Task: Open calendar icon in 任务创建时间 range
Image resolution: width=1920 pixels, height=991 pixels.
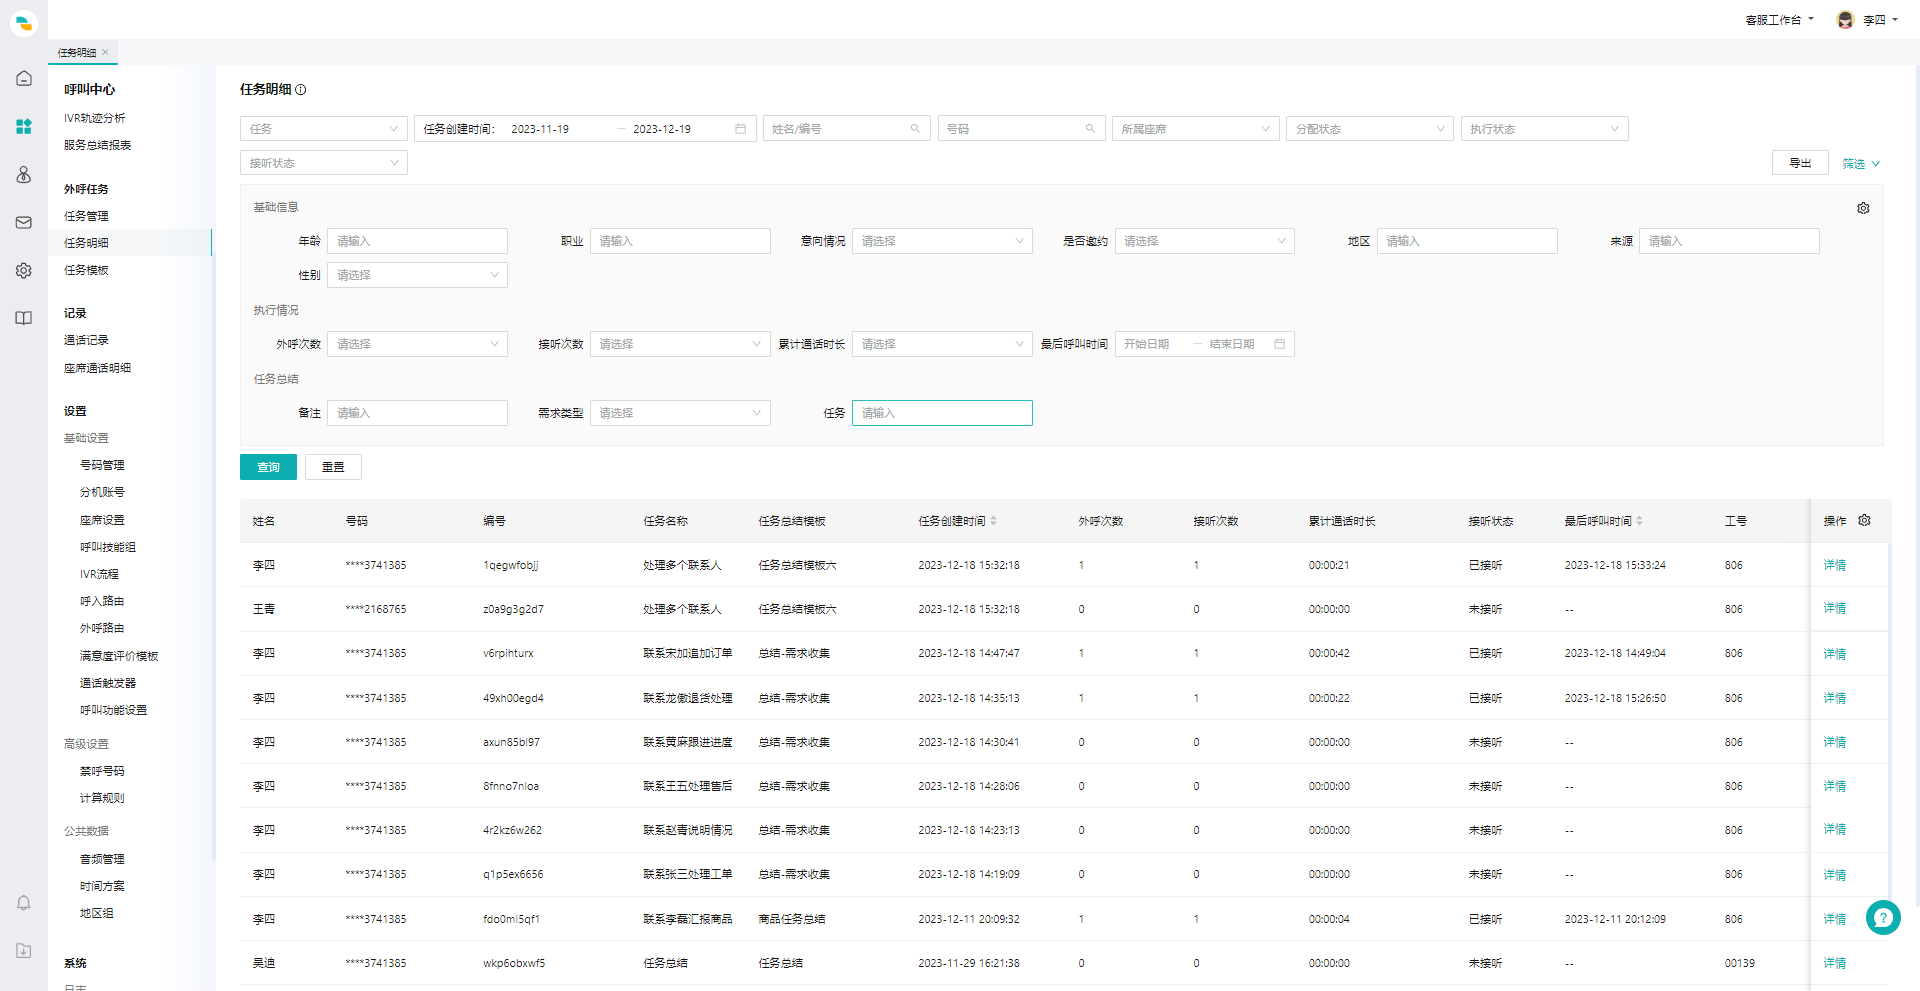Action: [740, 129]
